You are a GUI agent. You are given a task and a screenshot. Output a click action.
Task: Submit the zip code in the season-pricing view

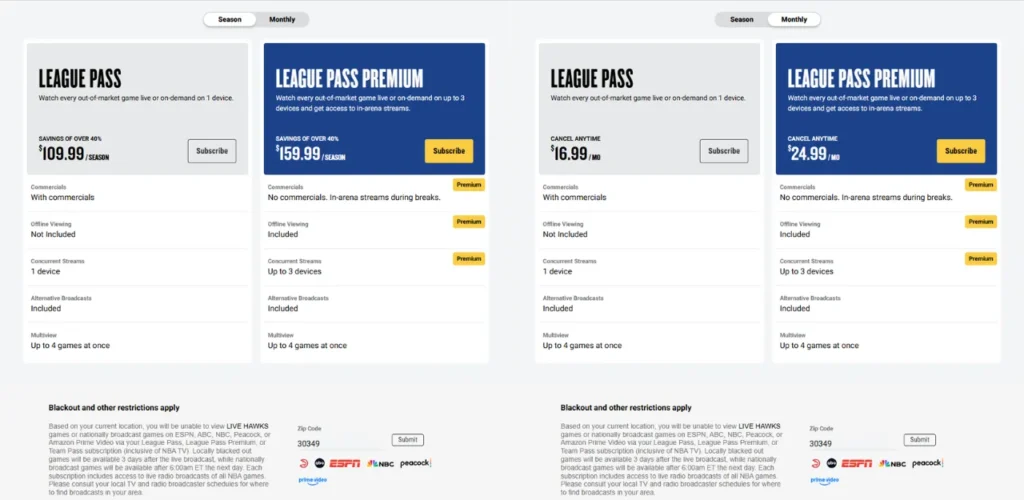tap(407, 440)
